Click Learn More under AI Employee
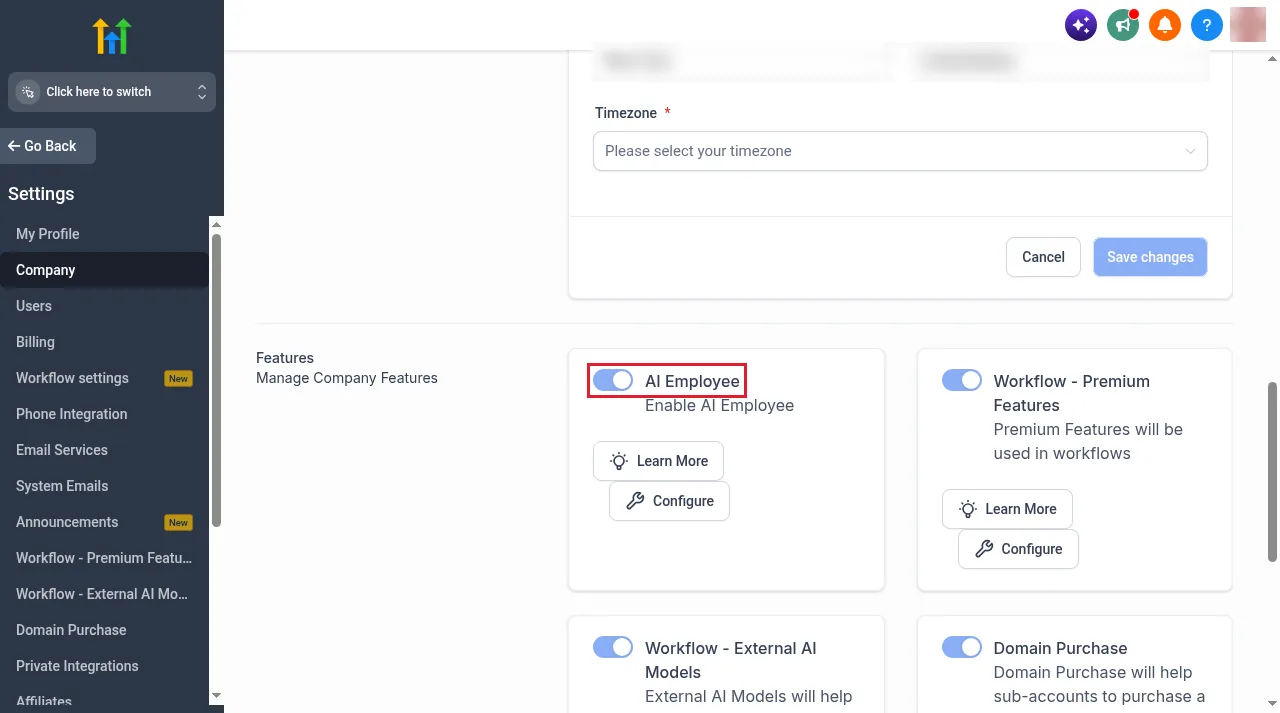Viewport: 1280px width, 713px height. (x=658, y=461)
